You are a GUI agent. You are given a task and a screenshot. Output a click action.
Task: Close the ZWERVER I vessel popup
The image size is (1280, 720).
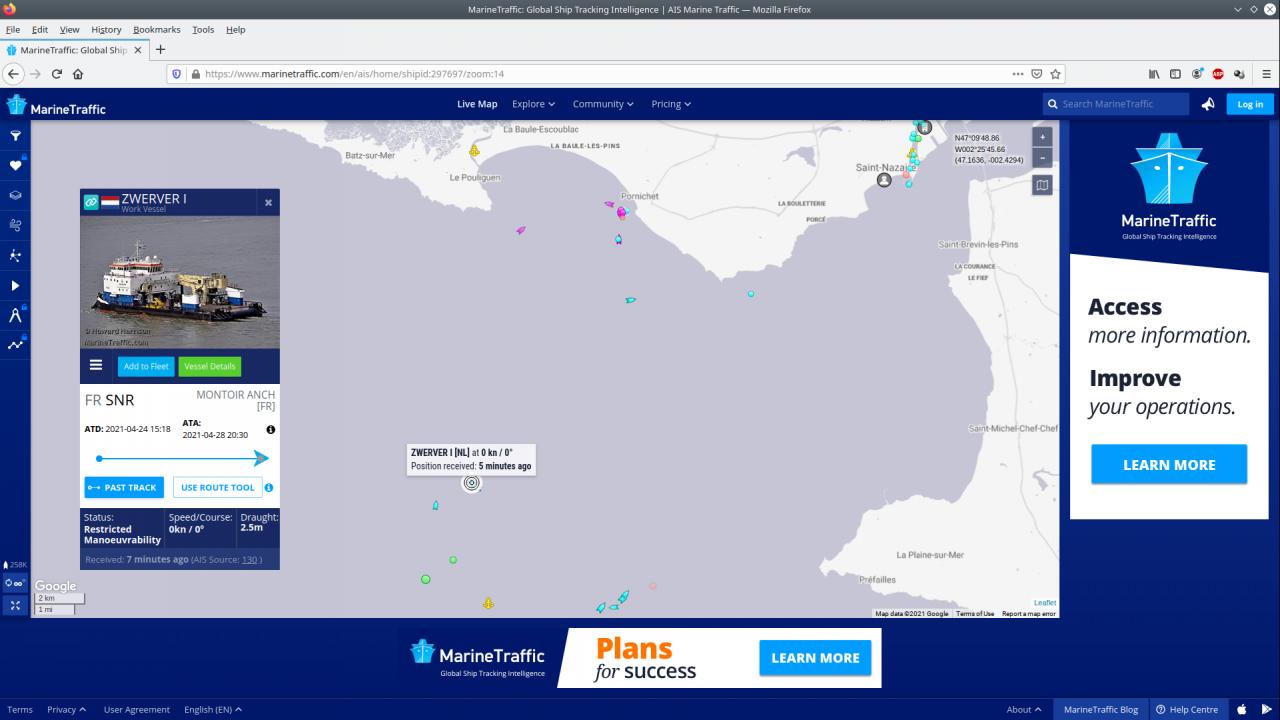pyautogui.click(x=268, y=203)
